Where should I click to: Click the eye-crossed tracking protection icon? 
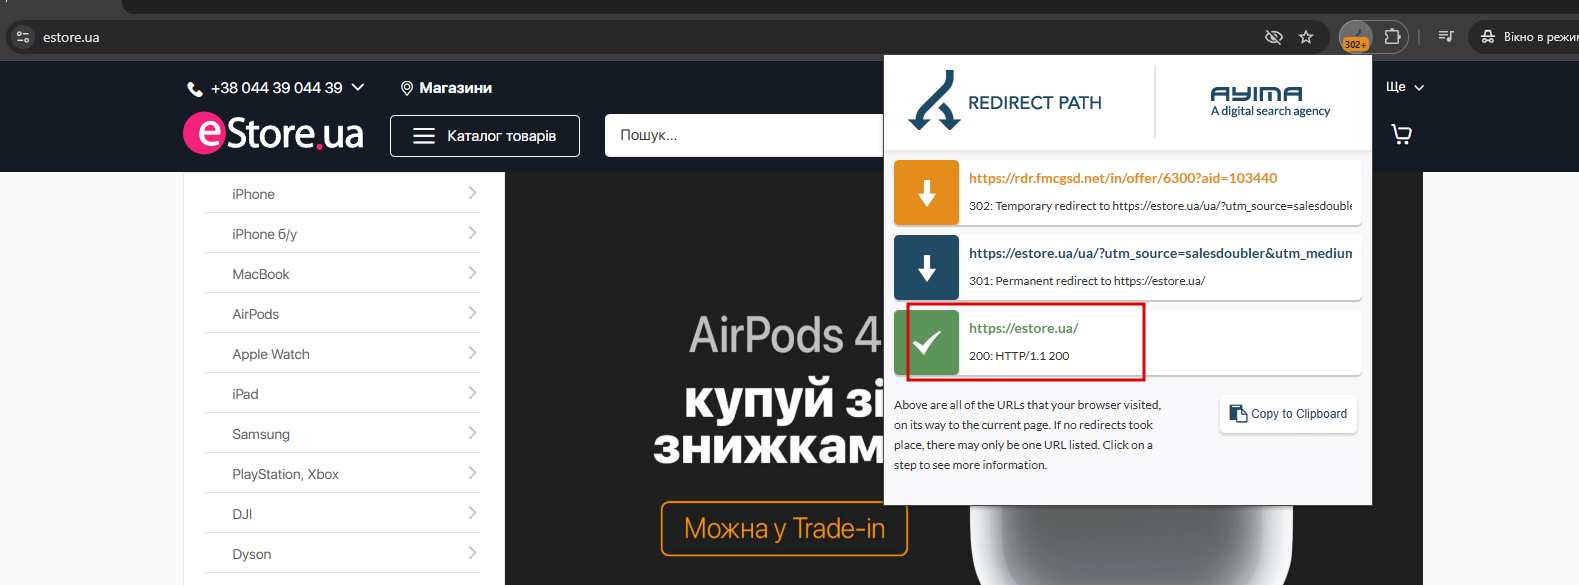(x=1273, y=37)
